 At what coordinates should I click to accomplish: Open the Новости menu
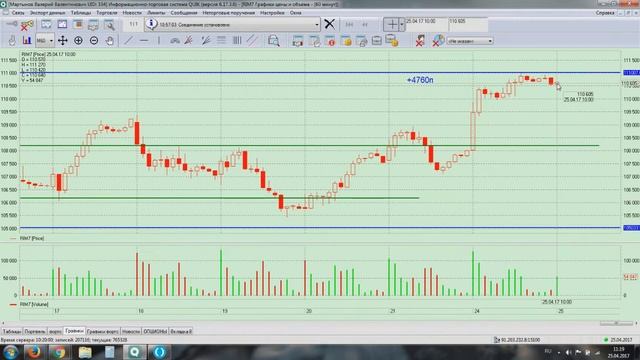pos(132,13)
